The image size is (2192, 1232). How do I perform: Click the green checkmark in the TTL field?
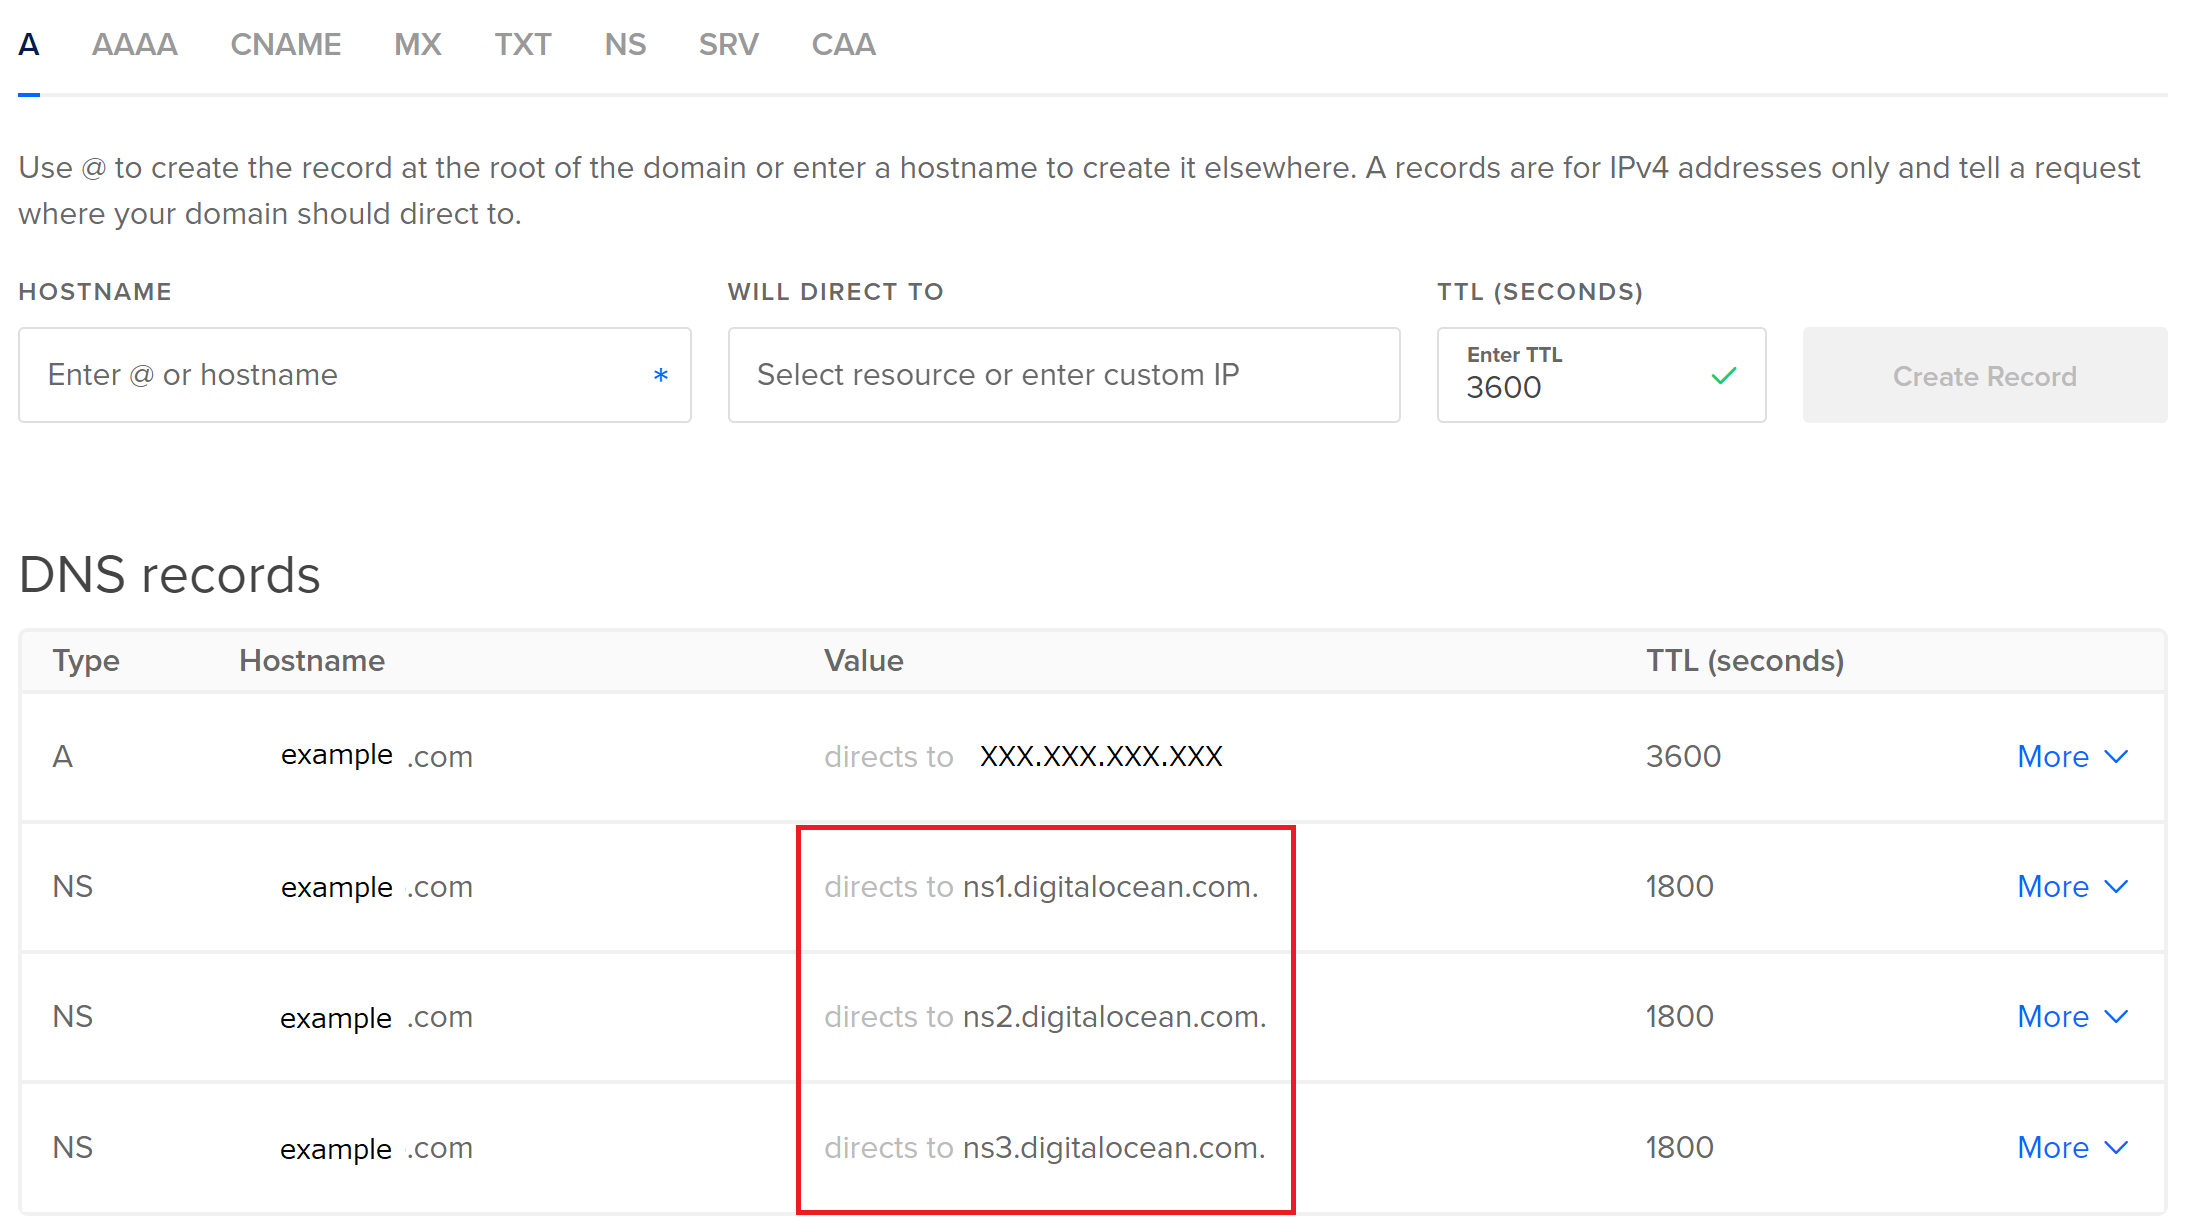[x=1723, y=376]
